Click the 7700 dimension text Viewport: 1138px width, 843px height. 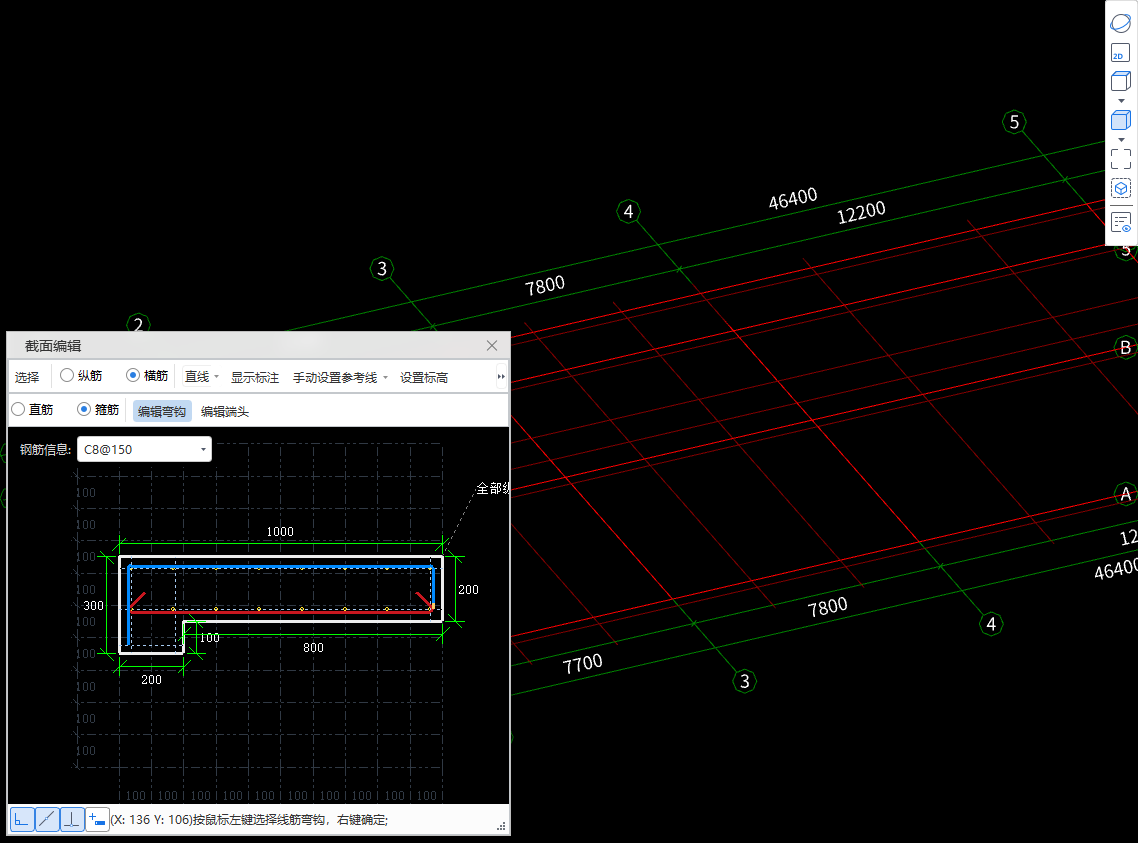(583, 663)
